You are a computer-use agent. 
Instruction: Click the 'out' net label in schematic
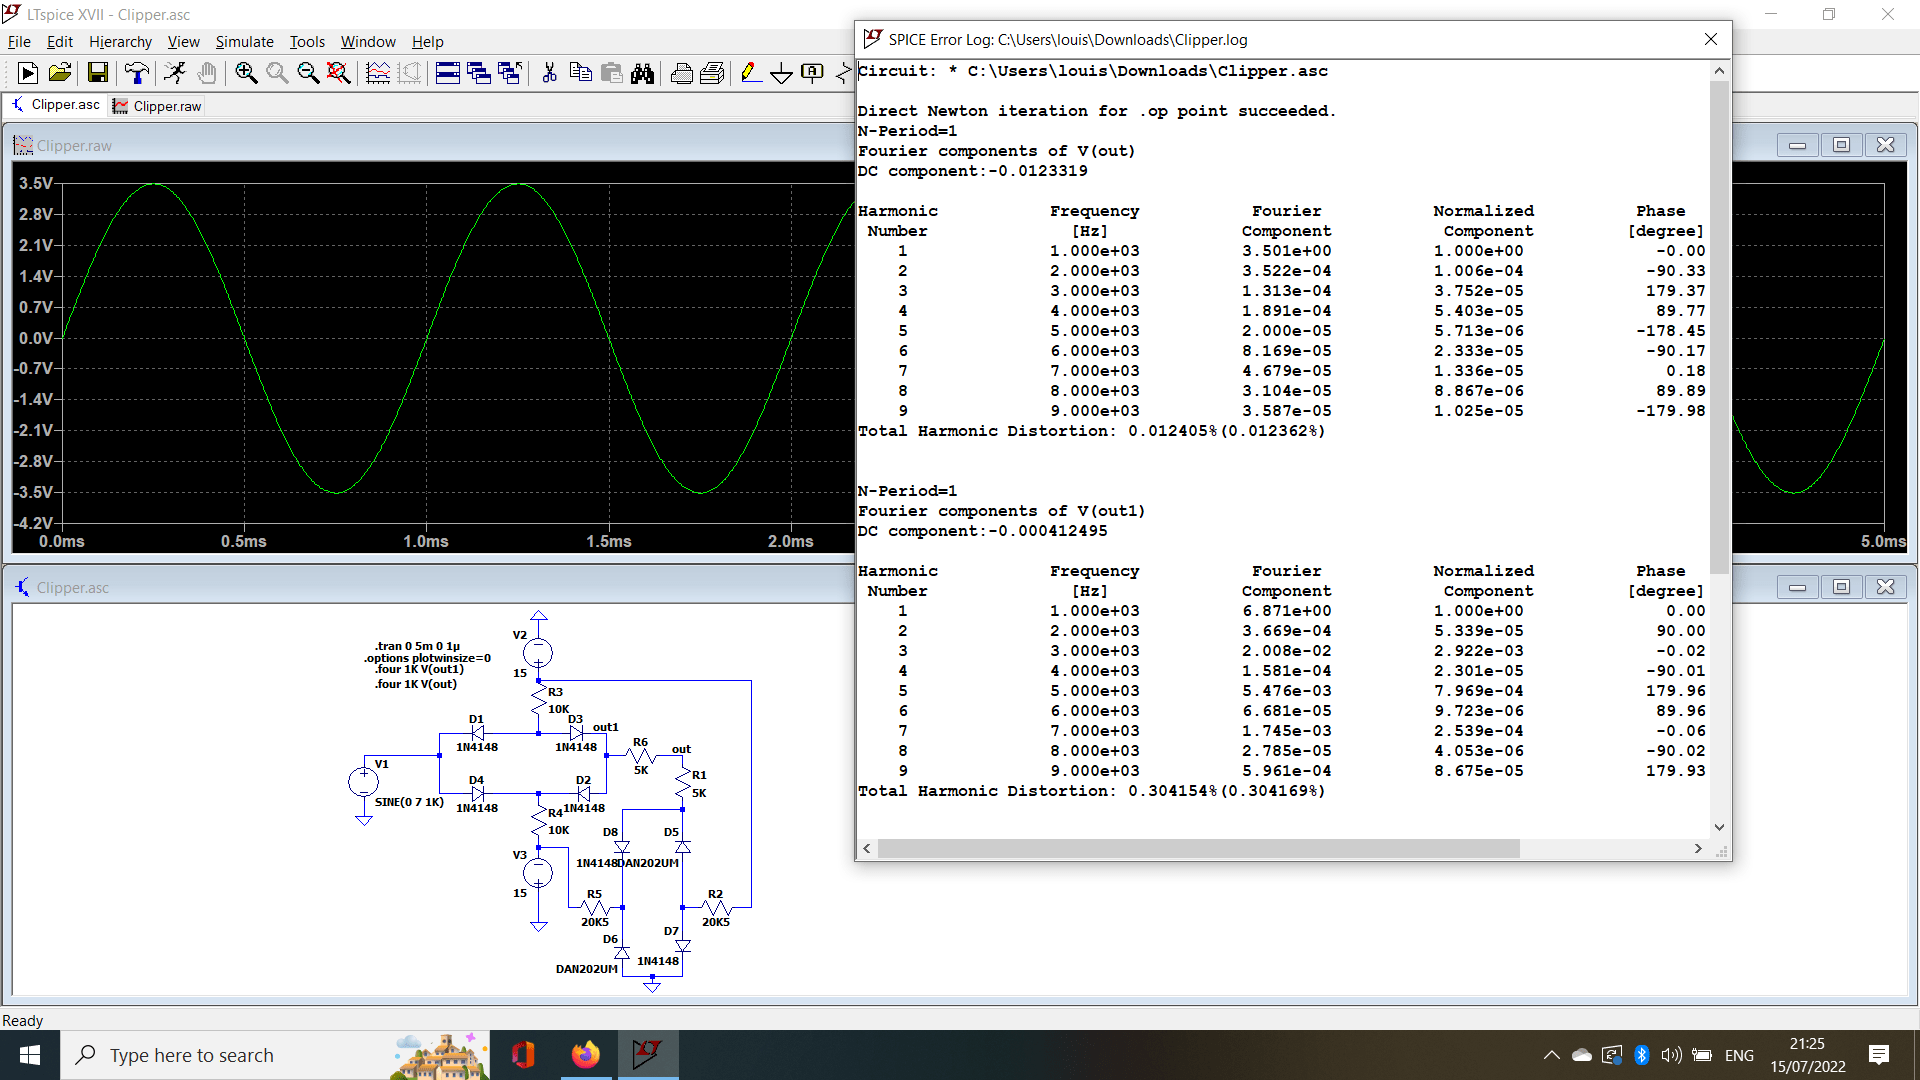click(x=681, y=749)
